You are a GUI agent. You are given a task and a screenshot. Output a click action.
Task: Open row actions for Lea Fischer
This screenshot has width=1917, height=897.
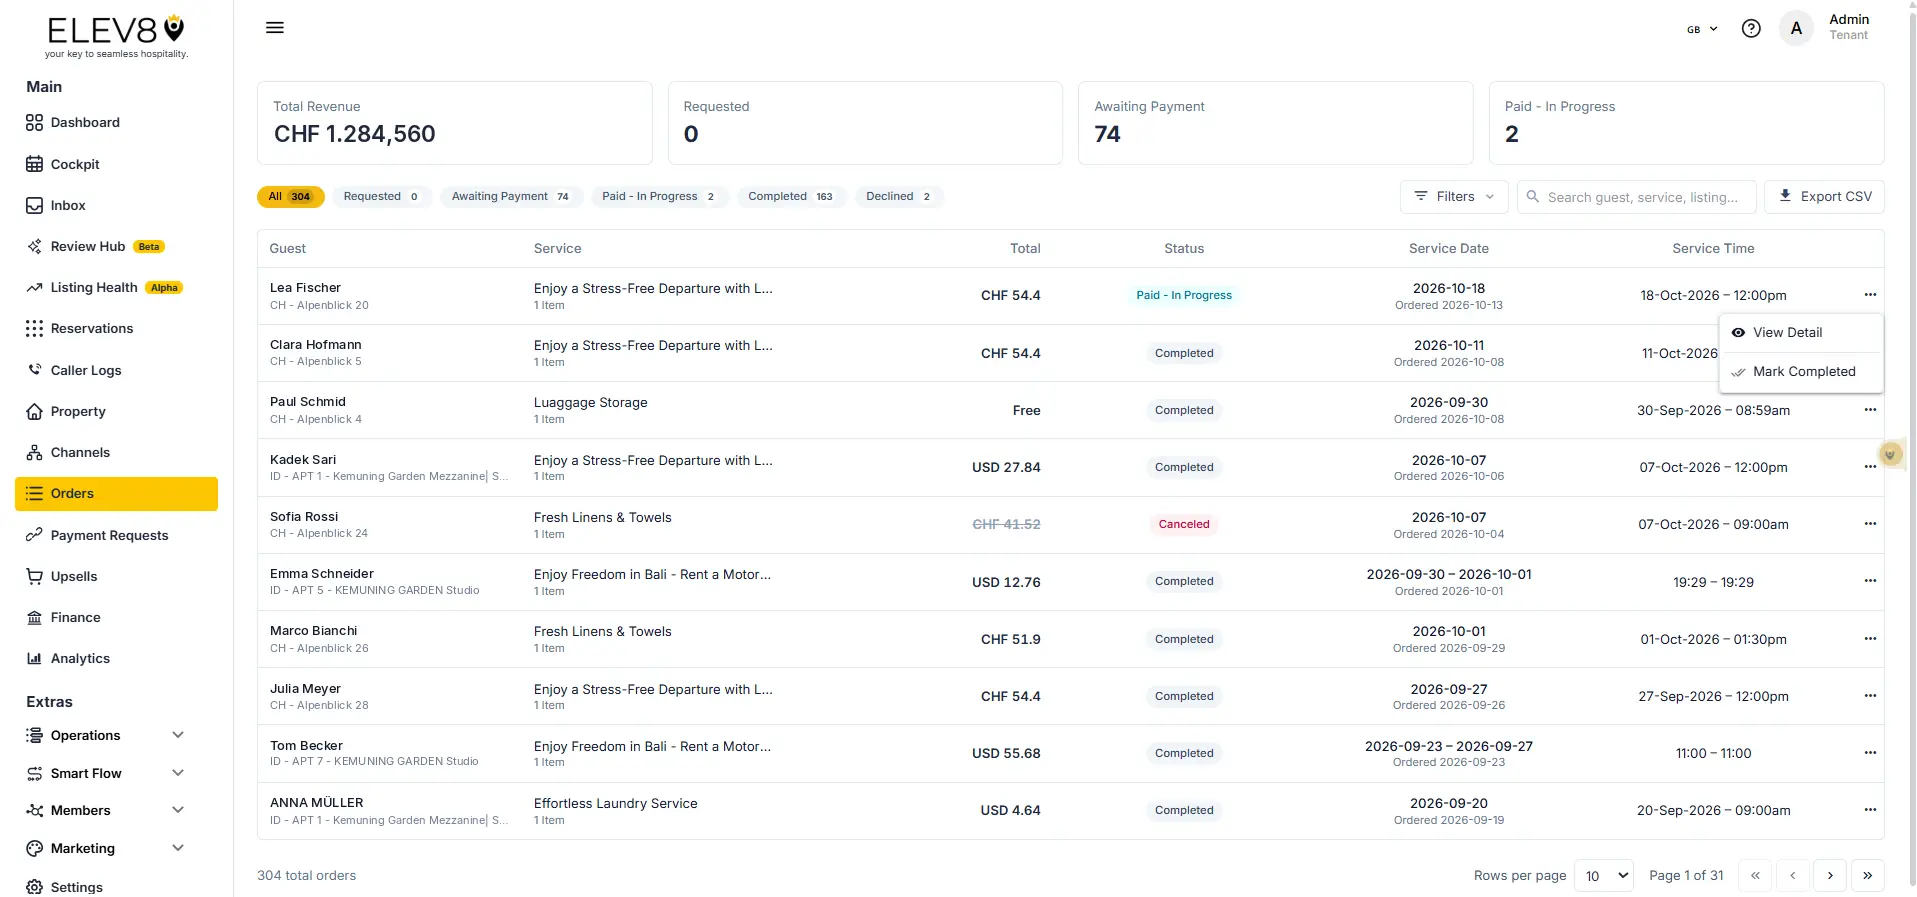coord(1870,295)
